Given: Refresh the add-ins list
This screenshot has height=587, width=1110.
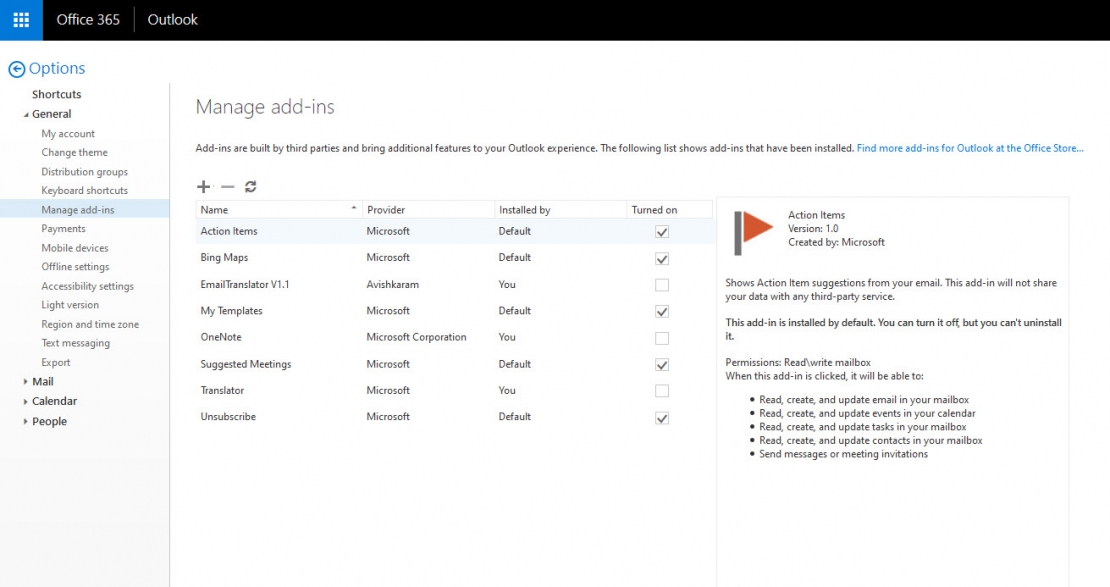Looking at the screenshot, I should tap(249, 186).
